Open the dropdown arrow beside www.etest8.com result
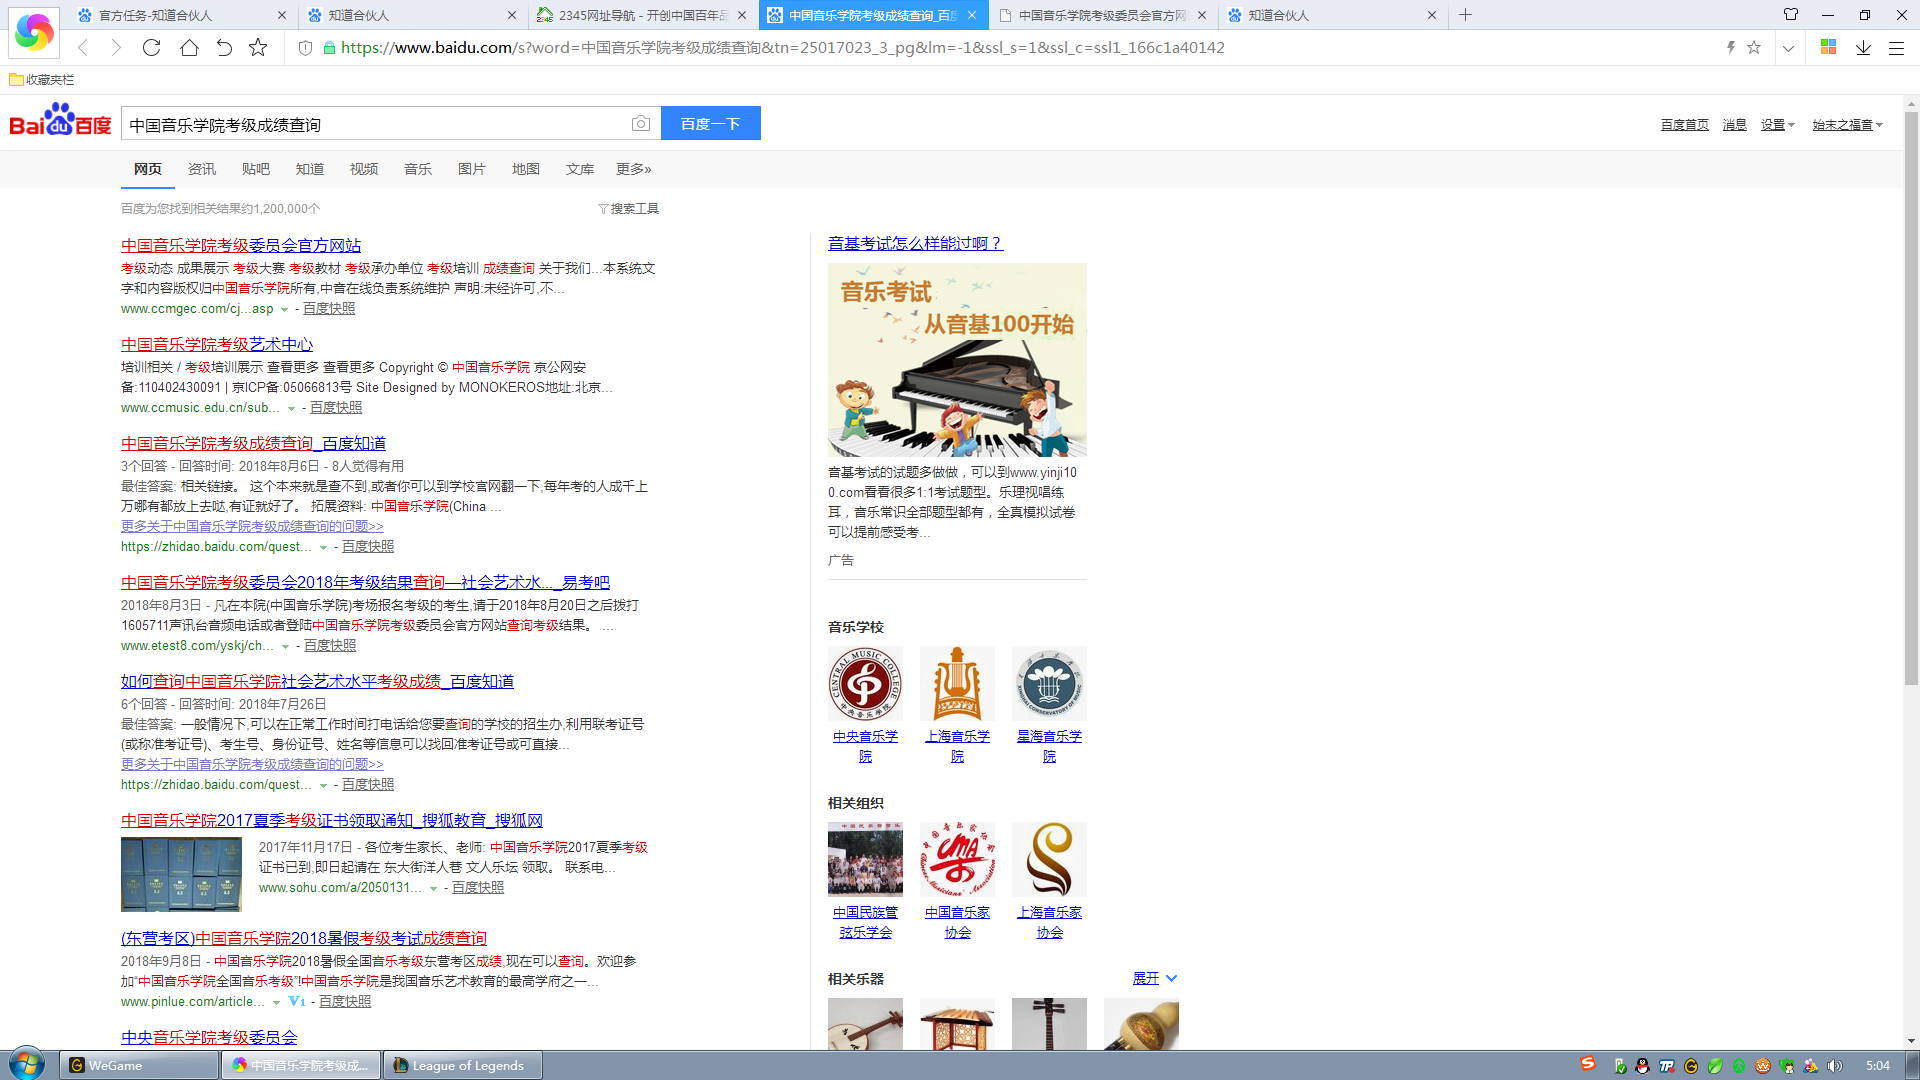1920x1080 pixels. tap(285, 647)
